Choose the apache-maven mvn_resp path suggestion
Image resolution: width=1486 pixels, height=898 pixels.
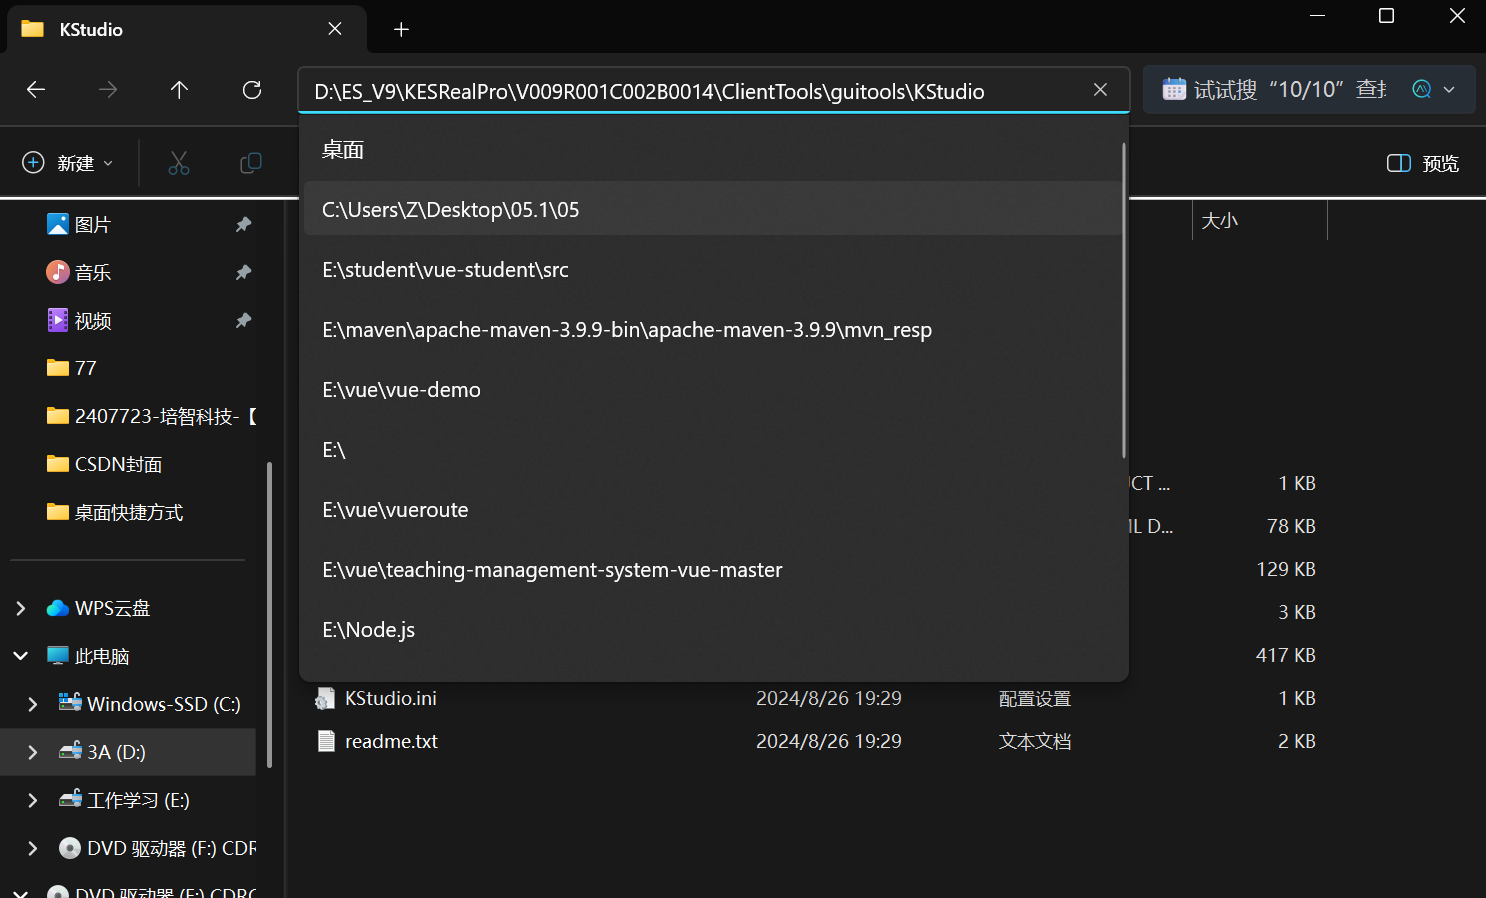point(712,329)
